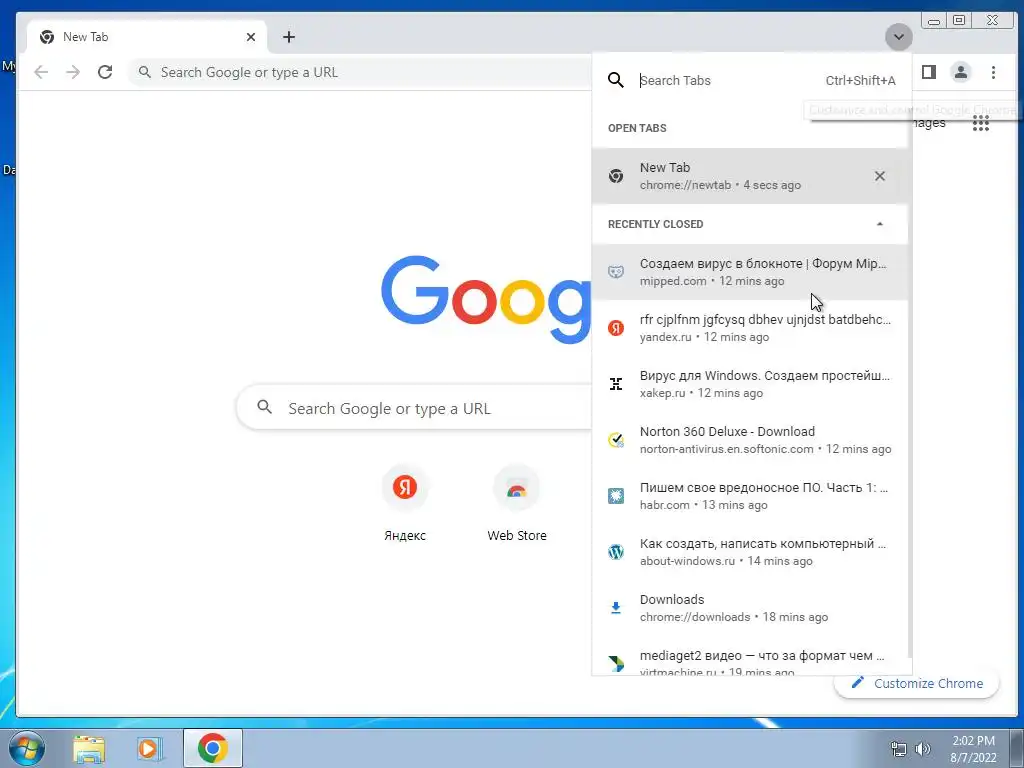
Task: Reopen the xakep.ru recently closed tab
Action: (x=750, y=384)
